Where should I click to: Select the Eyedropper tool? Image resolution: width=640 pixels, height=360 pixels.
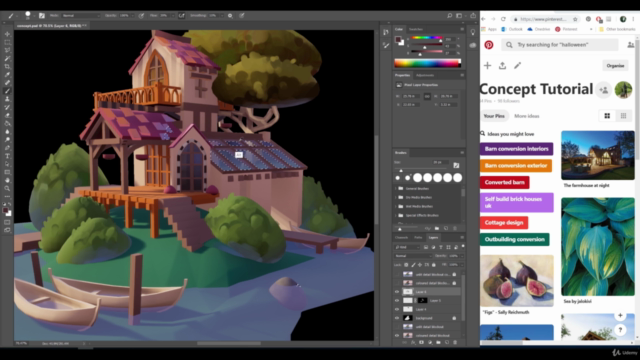tap(7, 75)
